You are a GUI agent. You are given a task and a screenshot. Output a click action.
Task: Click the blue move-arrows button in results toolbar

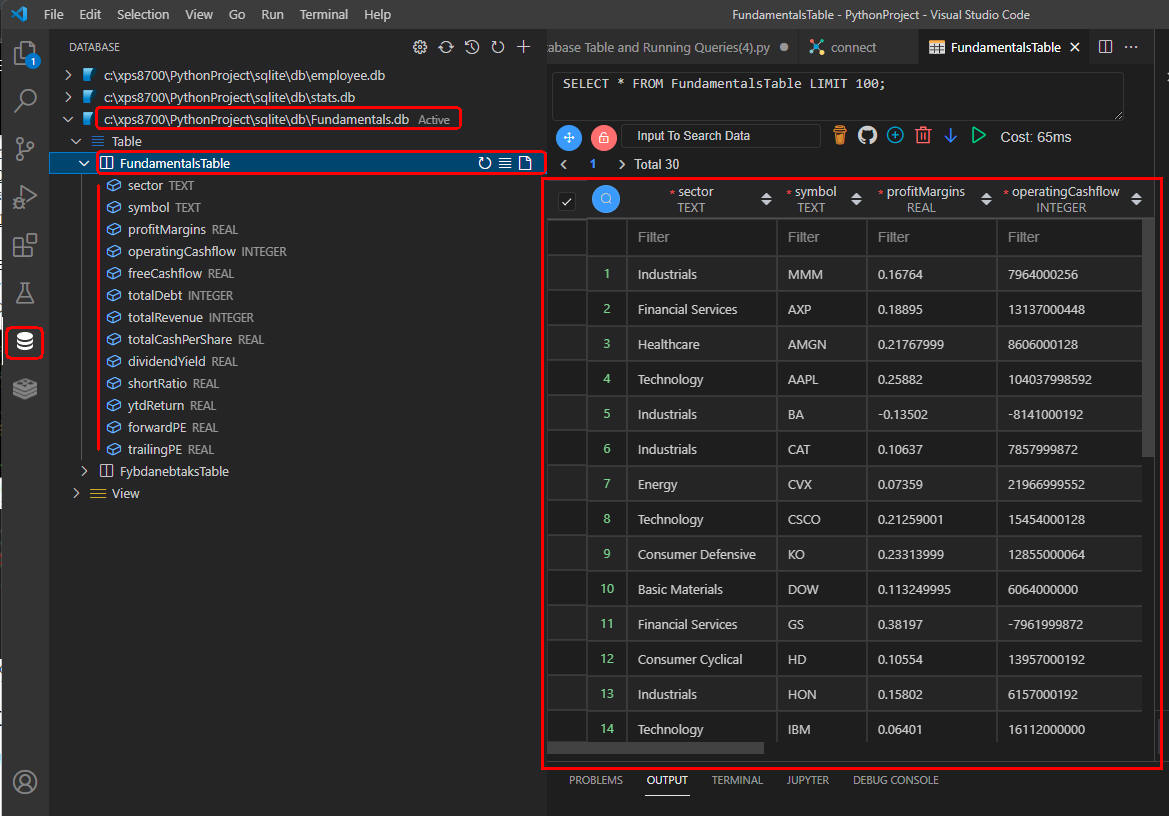(569, 137)
